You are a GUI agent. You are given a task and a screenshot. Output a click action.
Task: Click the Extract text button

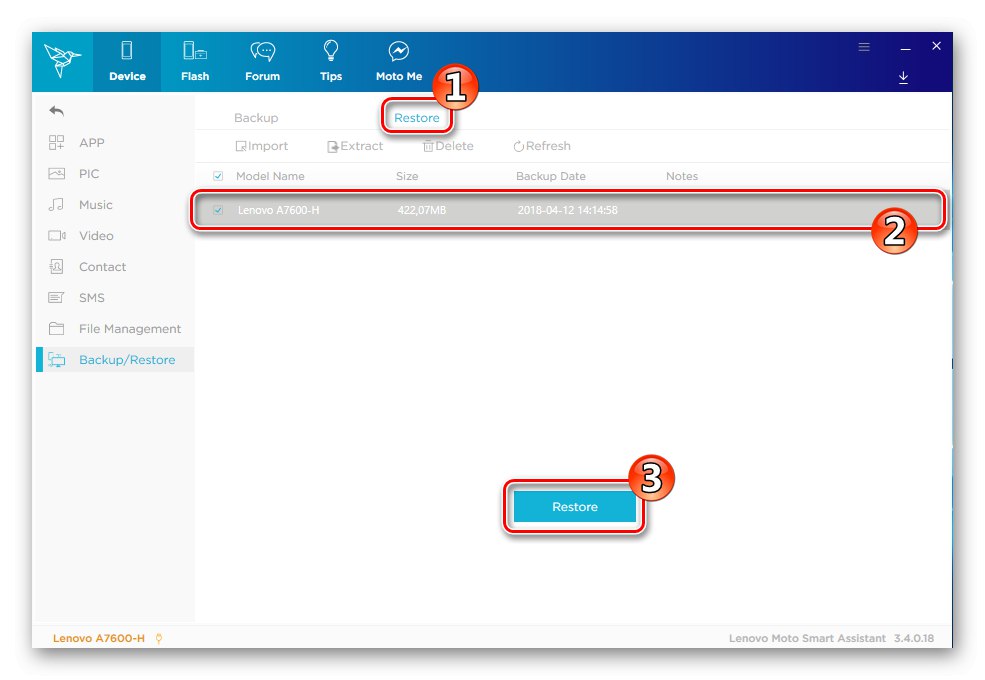(x=362, y=146)
